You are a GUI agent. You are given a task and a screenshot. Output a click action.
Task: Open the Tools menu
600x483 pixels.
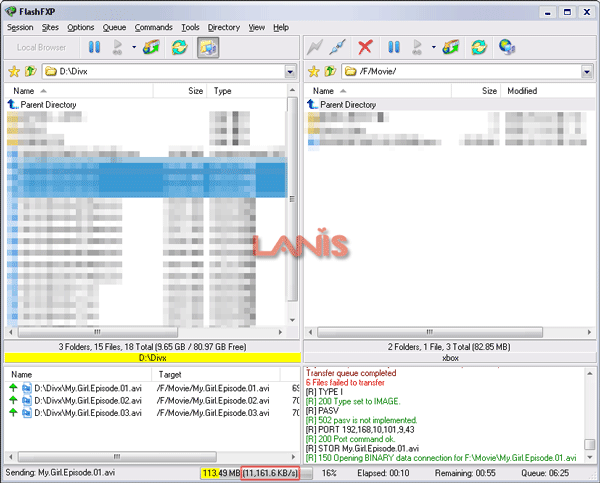click(x=190, y=28)
